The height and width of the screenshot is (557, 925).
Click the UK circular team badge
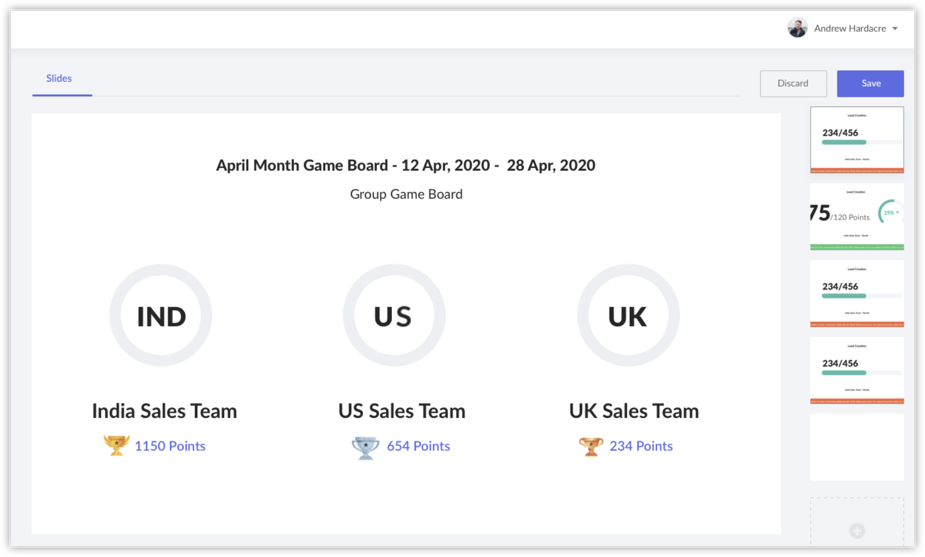click(x=628, y=316)
